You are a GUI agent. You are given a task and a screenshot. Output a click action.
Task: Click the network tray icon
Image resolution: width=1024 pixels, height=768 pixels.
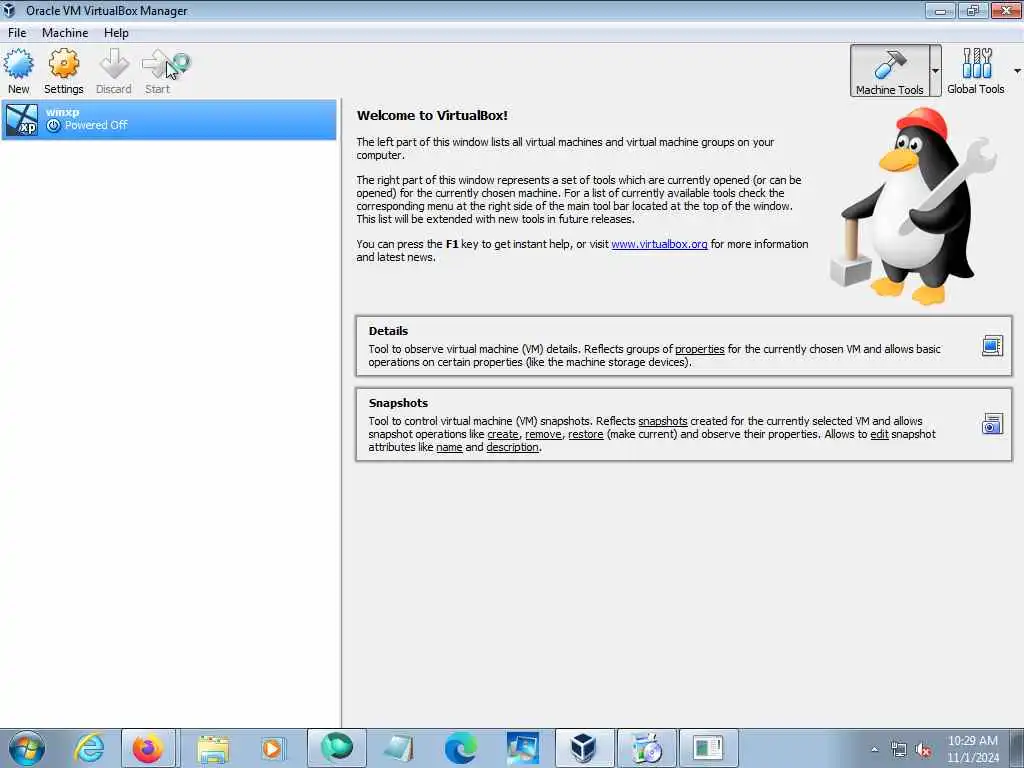(x=899, y=750)
